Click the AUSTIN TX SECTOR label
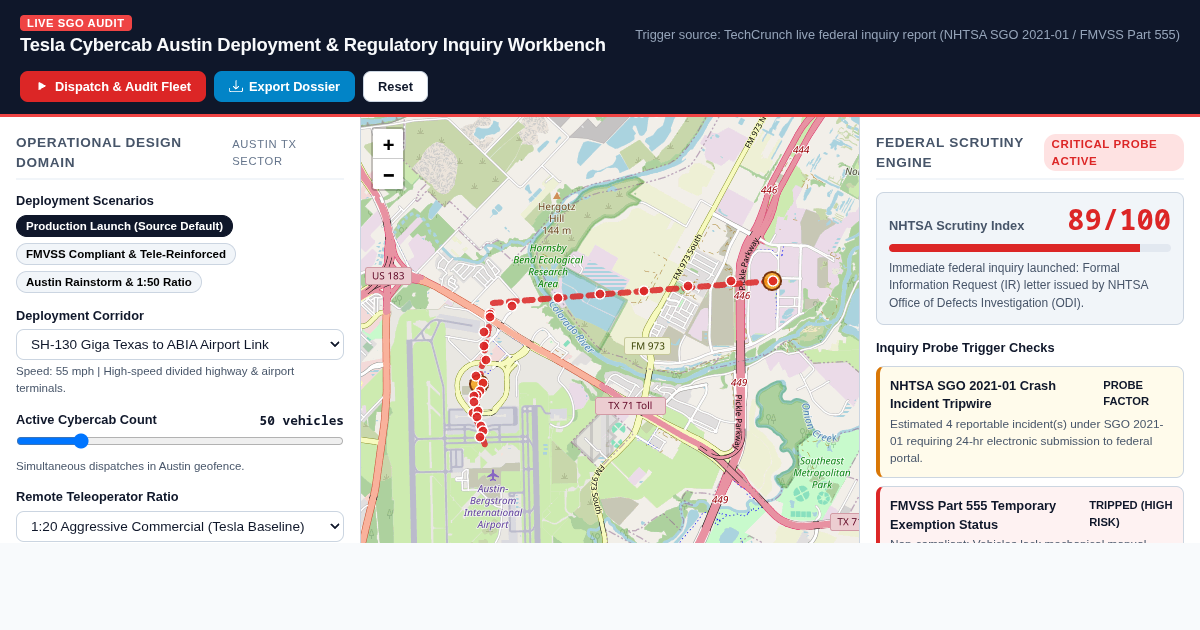This screenshot has width=1200, height=630. (x=264, y=152)
